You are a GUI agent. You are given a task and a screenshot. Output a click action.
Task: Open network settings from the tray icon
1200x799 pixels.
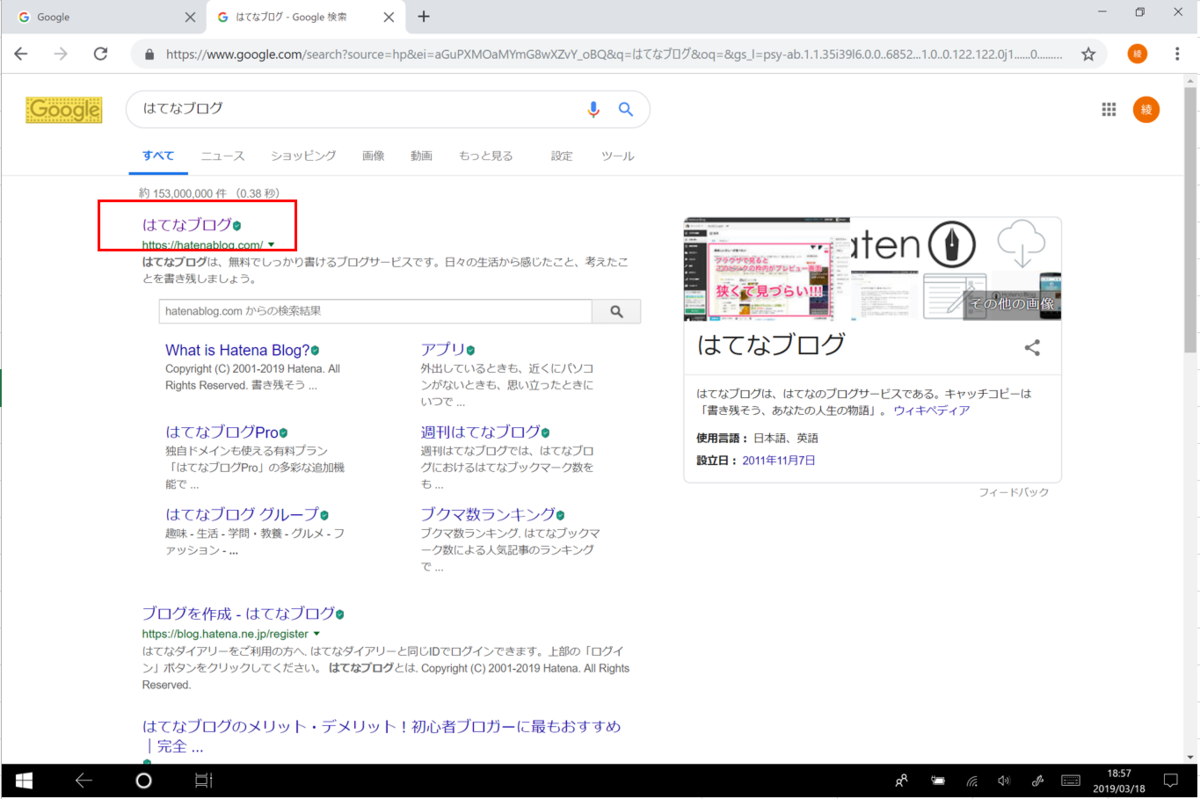(x=971, y=781)
